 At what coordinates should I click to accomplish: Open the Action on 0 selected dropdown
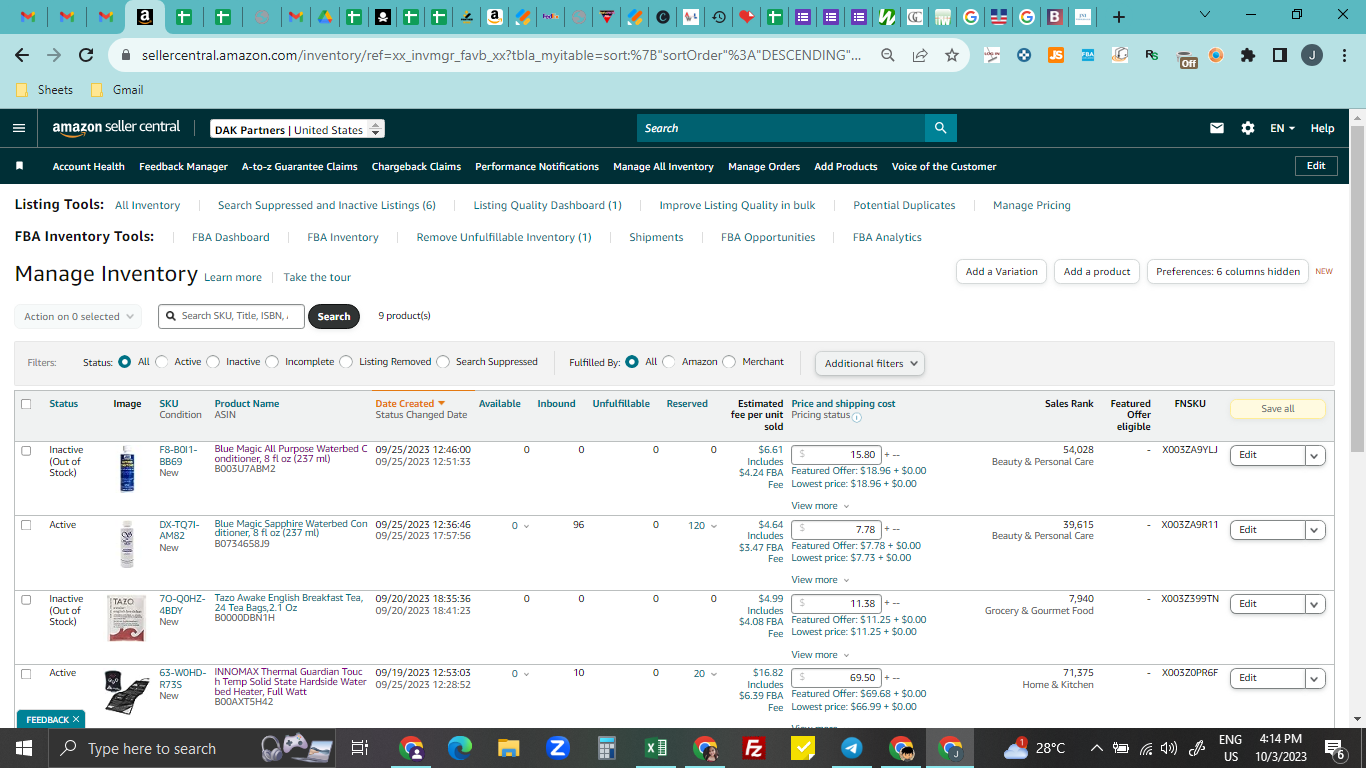click(78, 316)
